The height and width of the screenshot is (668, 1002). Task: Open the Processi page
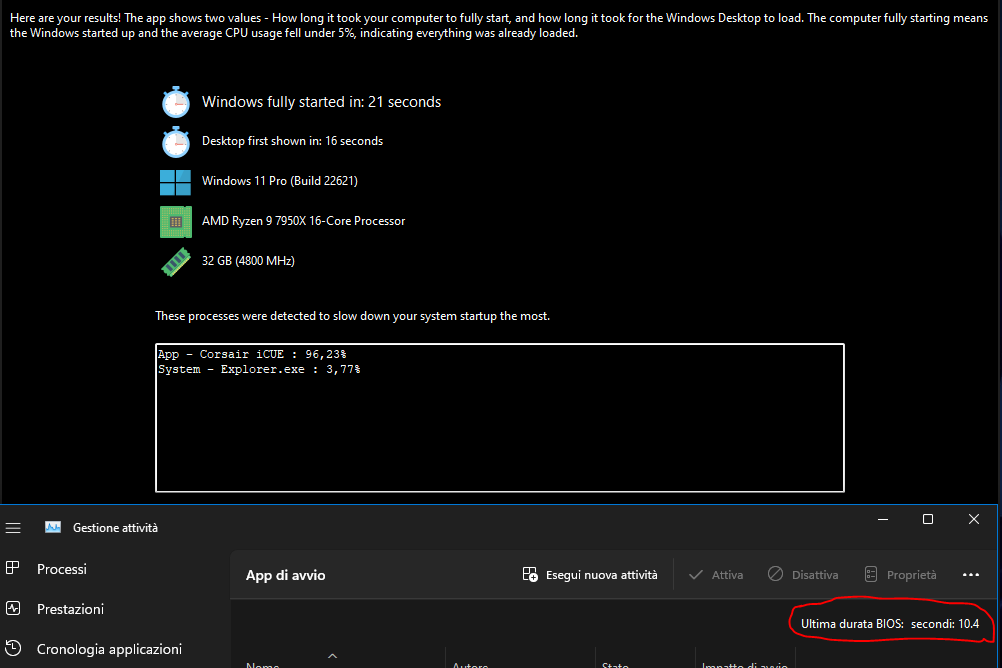[62, 569]
